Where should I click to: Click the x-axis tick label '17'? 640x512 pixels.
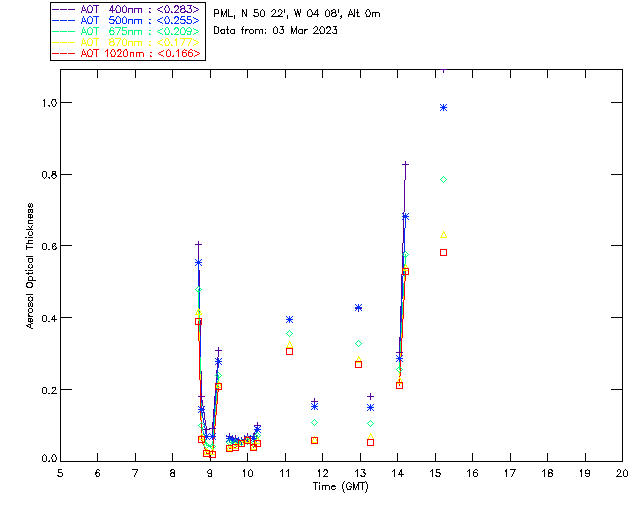(510, 473)
